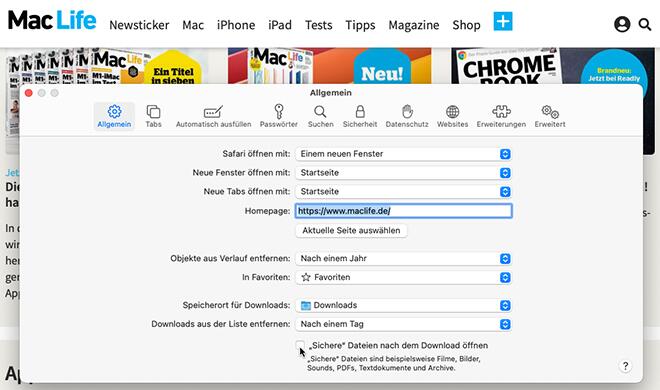Switch to the Tabs preferences pane
This screenshot has width=660, height=390.
(153, 117)
